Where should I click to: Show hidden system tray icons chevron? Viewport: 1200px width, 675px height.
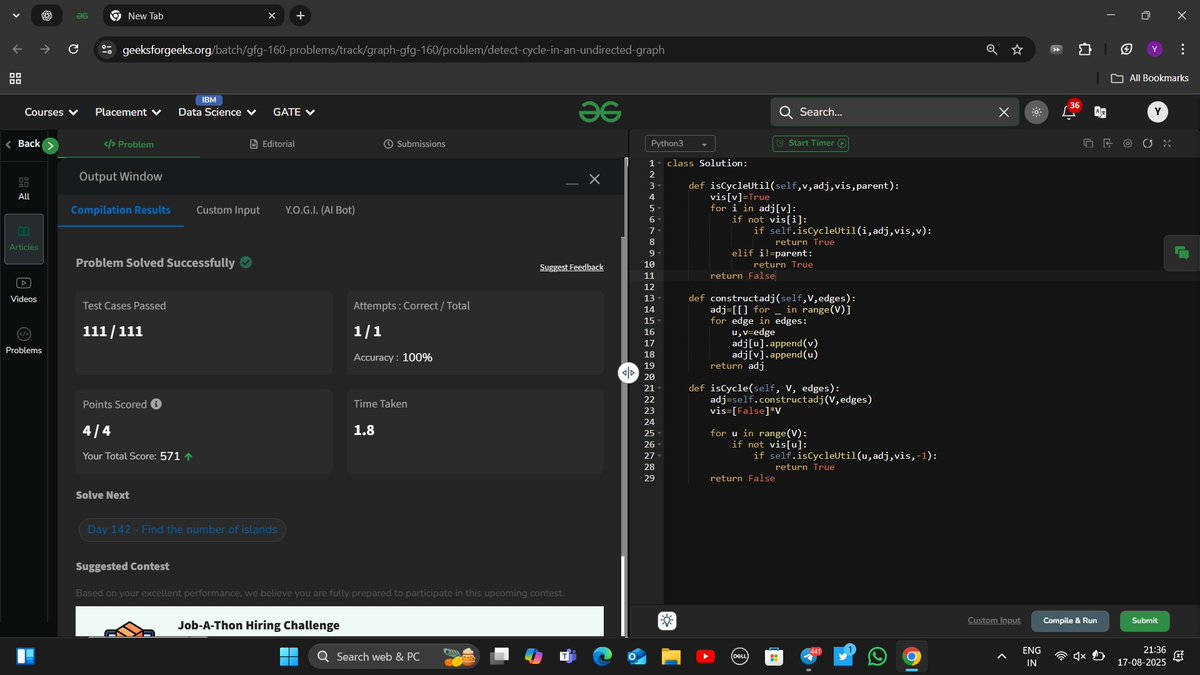[x=1002, y=656]
